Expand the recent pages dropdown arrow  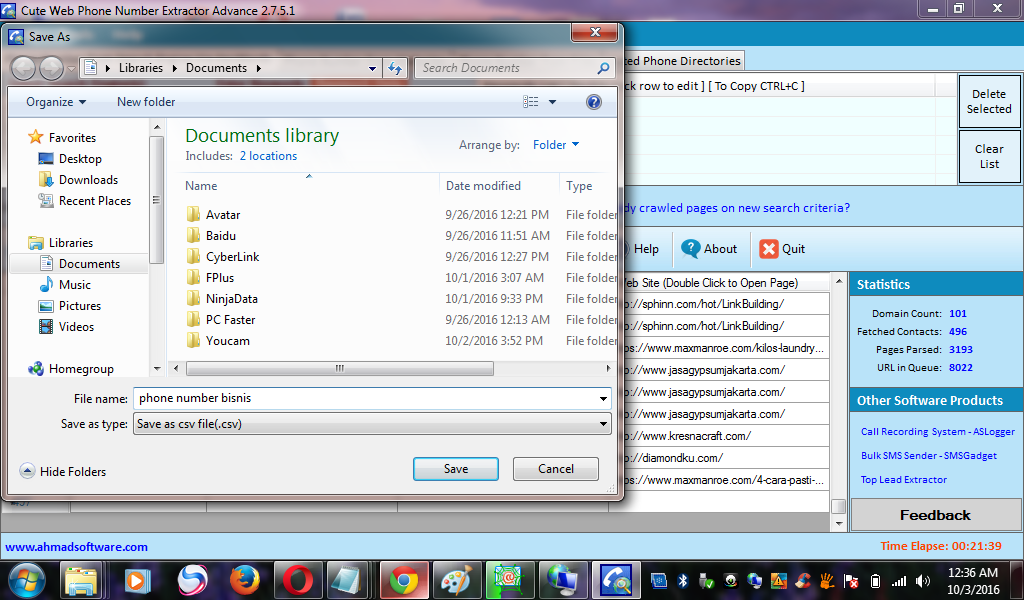[x=71, y=68]
